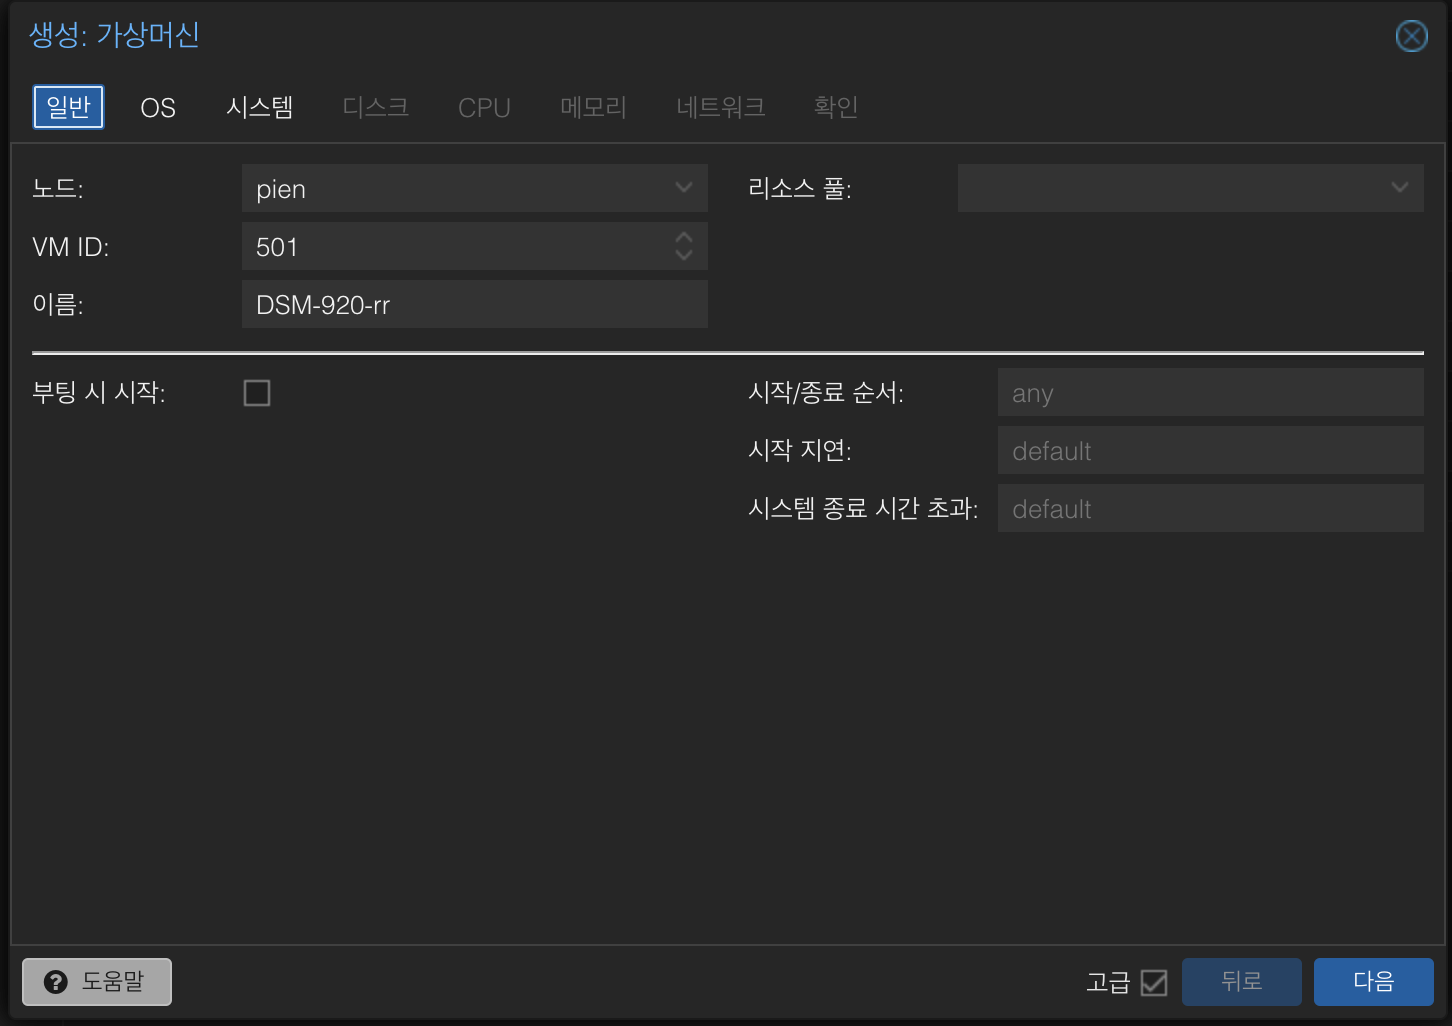Click the 노드: label
This screenshot has height=1026, width=1452.
point(58,188)
